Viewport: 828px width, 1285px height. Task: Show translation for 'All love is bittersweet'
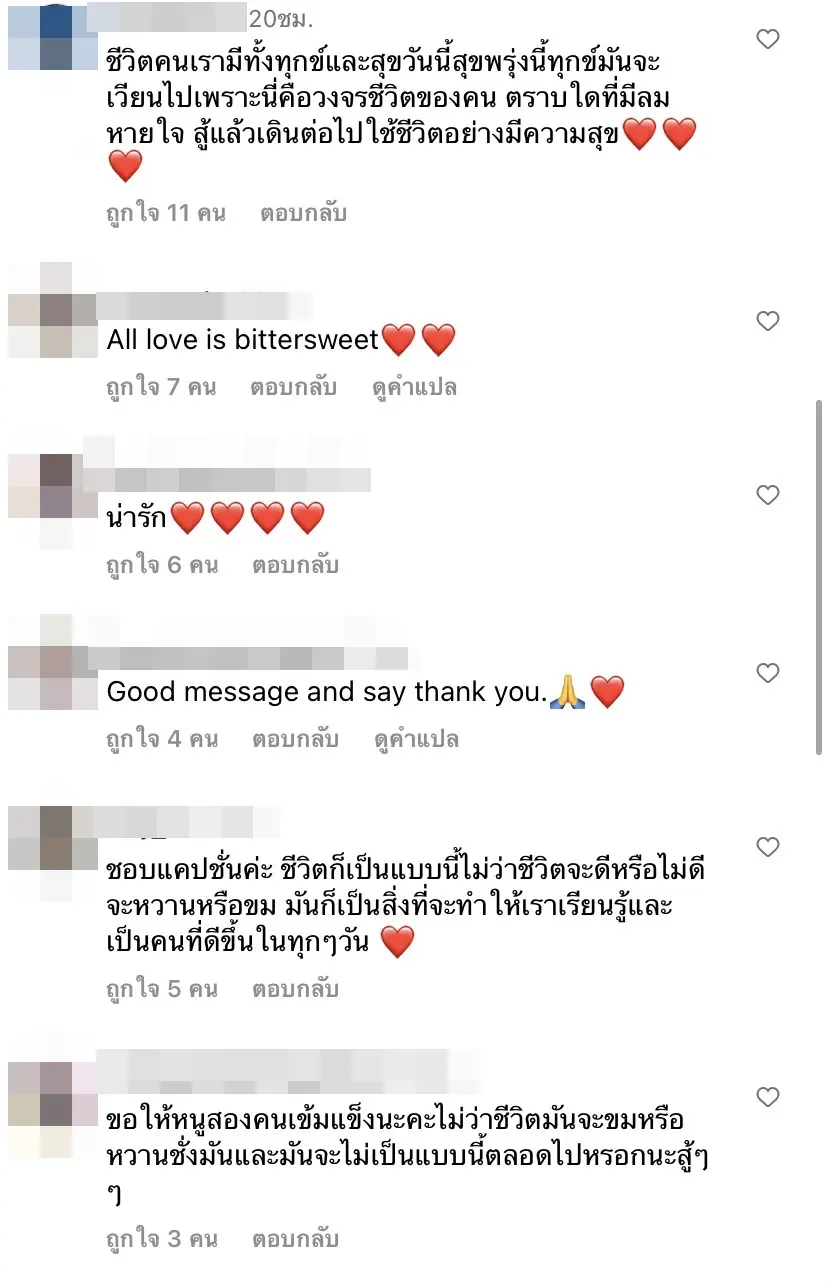(415, 387)
